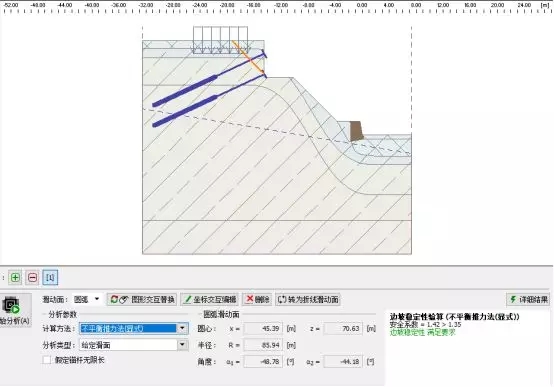Click the 图形交互替换 button
Image resolution: width=554 pixels, height=387 pixels.
pyautogui.click(x=142, y=299)
